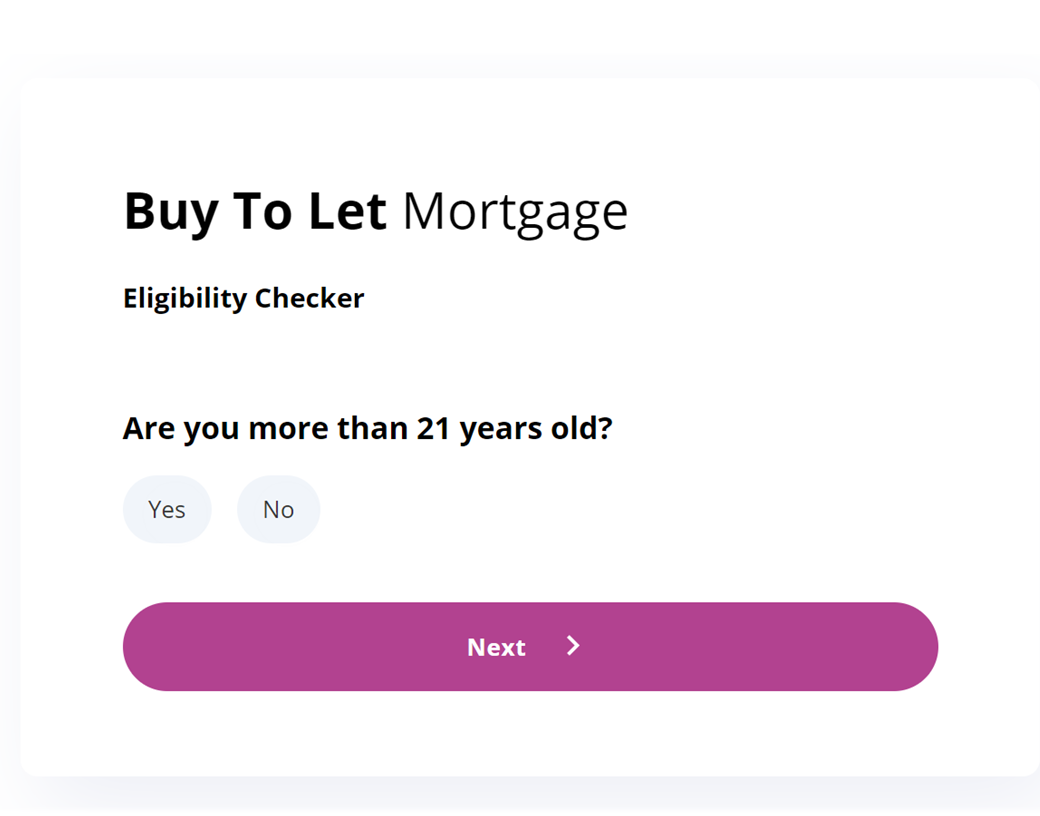Click the number 21 in the question

[x=434, y=429]
